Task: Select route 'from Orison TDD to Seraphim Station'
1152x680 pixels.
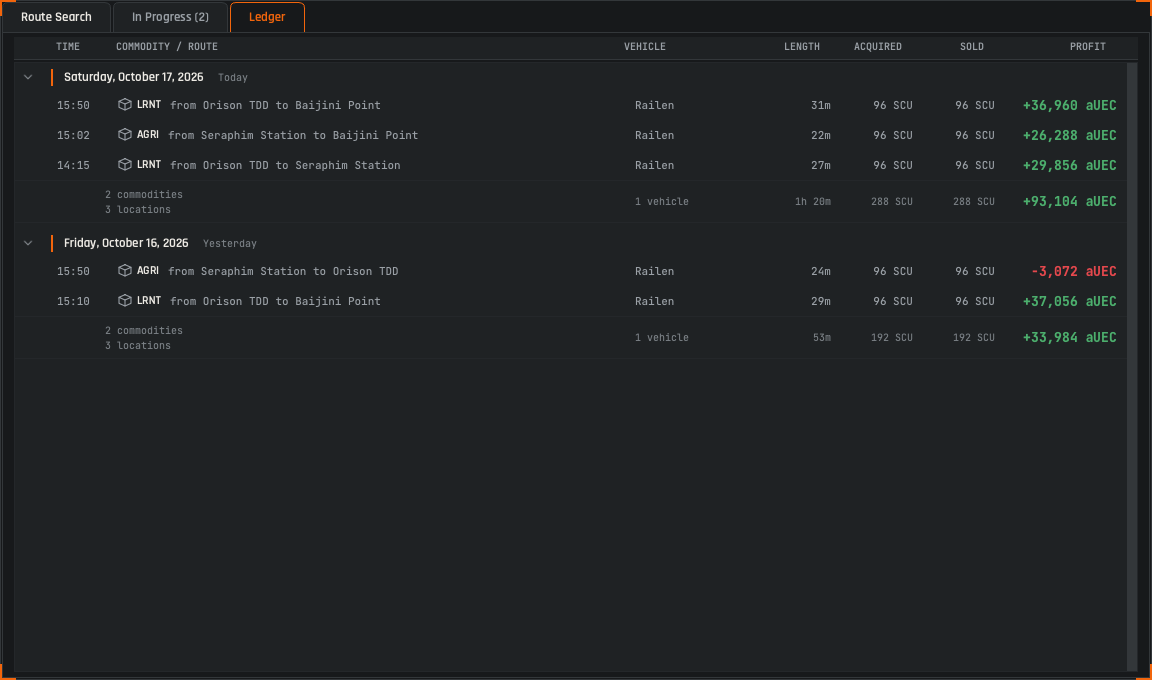Action: pos(285,165)
